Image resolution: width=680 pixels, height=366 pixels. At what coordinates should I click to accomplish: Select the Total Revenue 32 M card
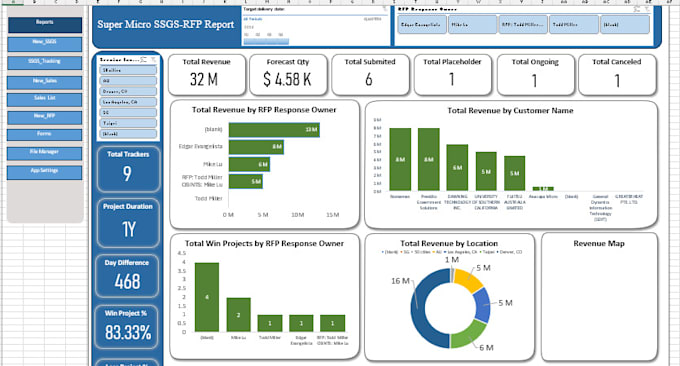(206, 75)
